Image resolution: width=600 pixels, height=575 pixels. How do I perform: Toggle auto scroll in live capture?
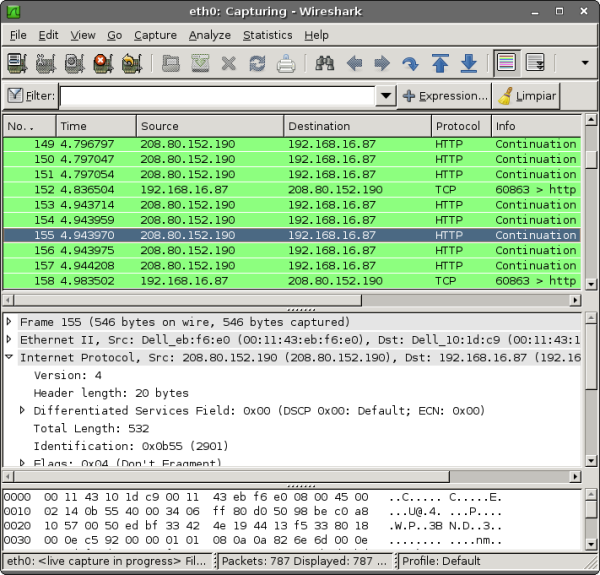(x=535, y=63)
